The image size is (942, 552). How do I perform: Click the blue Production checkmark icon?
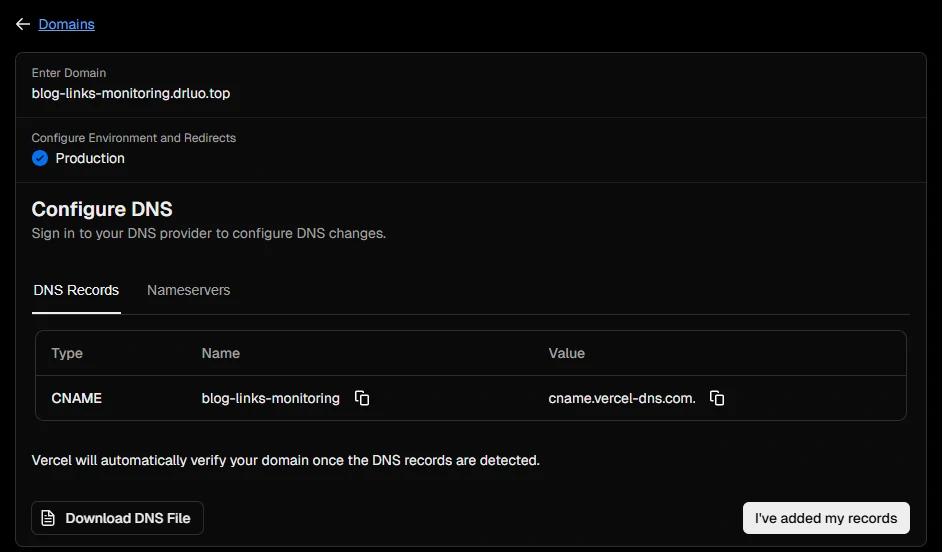pyautogui.click(x=40, y=158)
